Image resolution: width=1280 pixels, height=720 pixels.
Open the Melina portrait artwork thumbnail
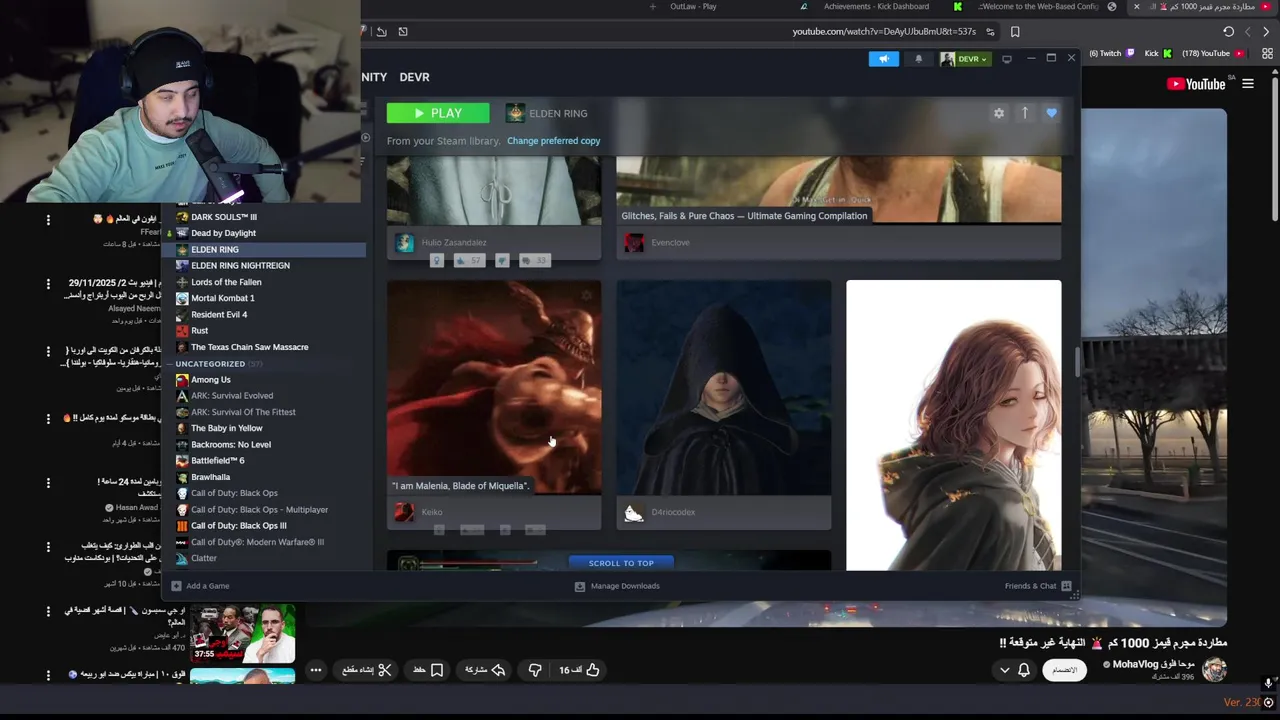pyautogui.click(x=954, y=425)
